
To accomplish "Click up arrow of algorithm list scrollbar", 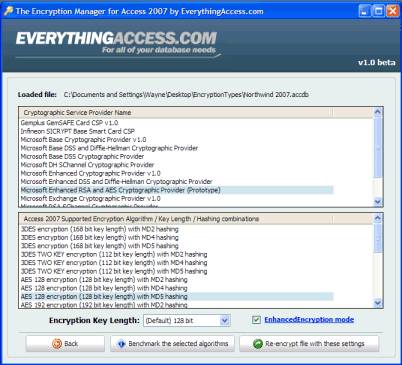I will click(377, 218).
